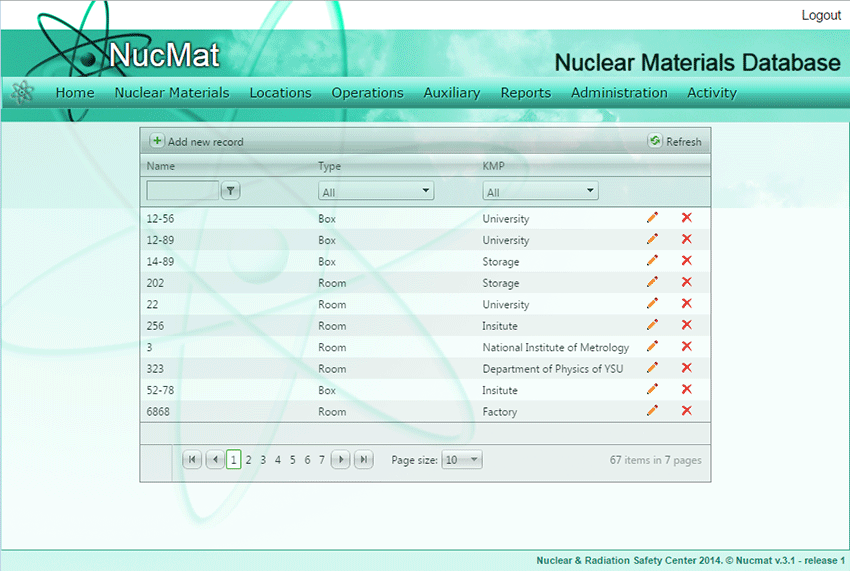
Task: Expand the Page size dropdown
Action: coord(462,460)
